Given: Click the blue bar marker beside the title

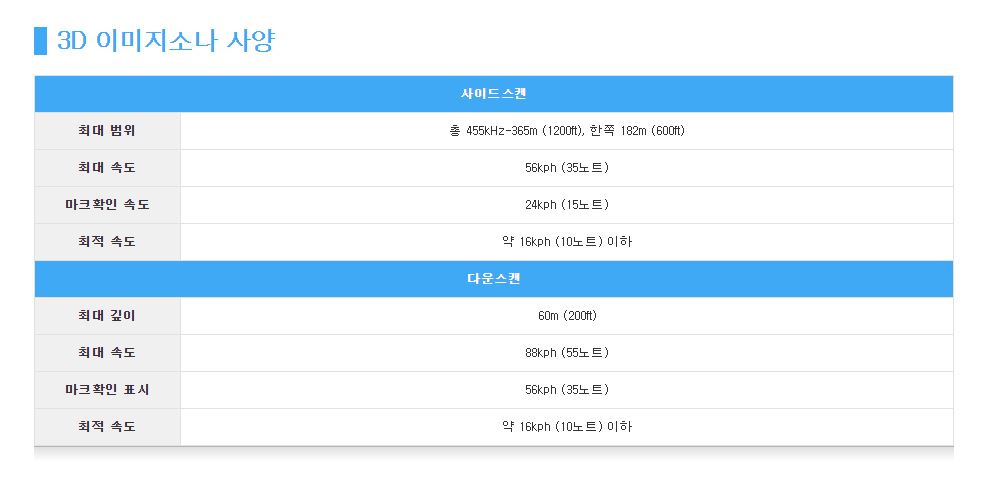Looking at the screenshot, I should click(40, 41).
